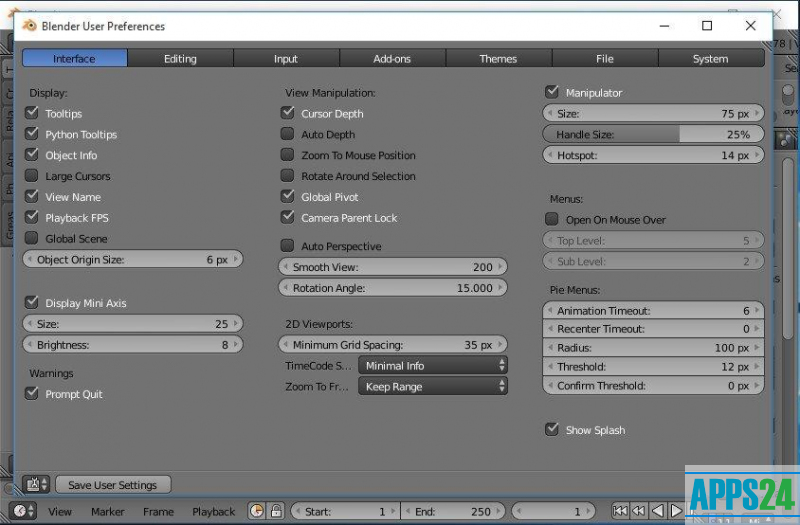This screenshot has width=800, height=525.
Task: Enable Auto Perspective
Action: tap(288, 246)
